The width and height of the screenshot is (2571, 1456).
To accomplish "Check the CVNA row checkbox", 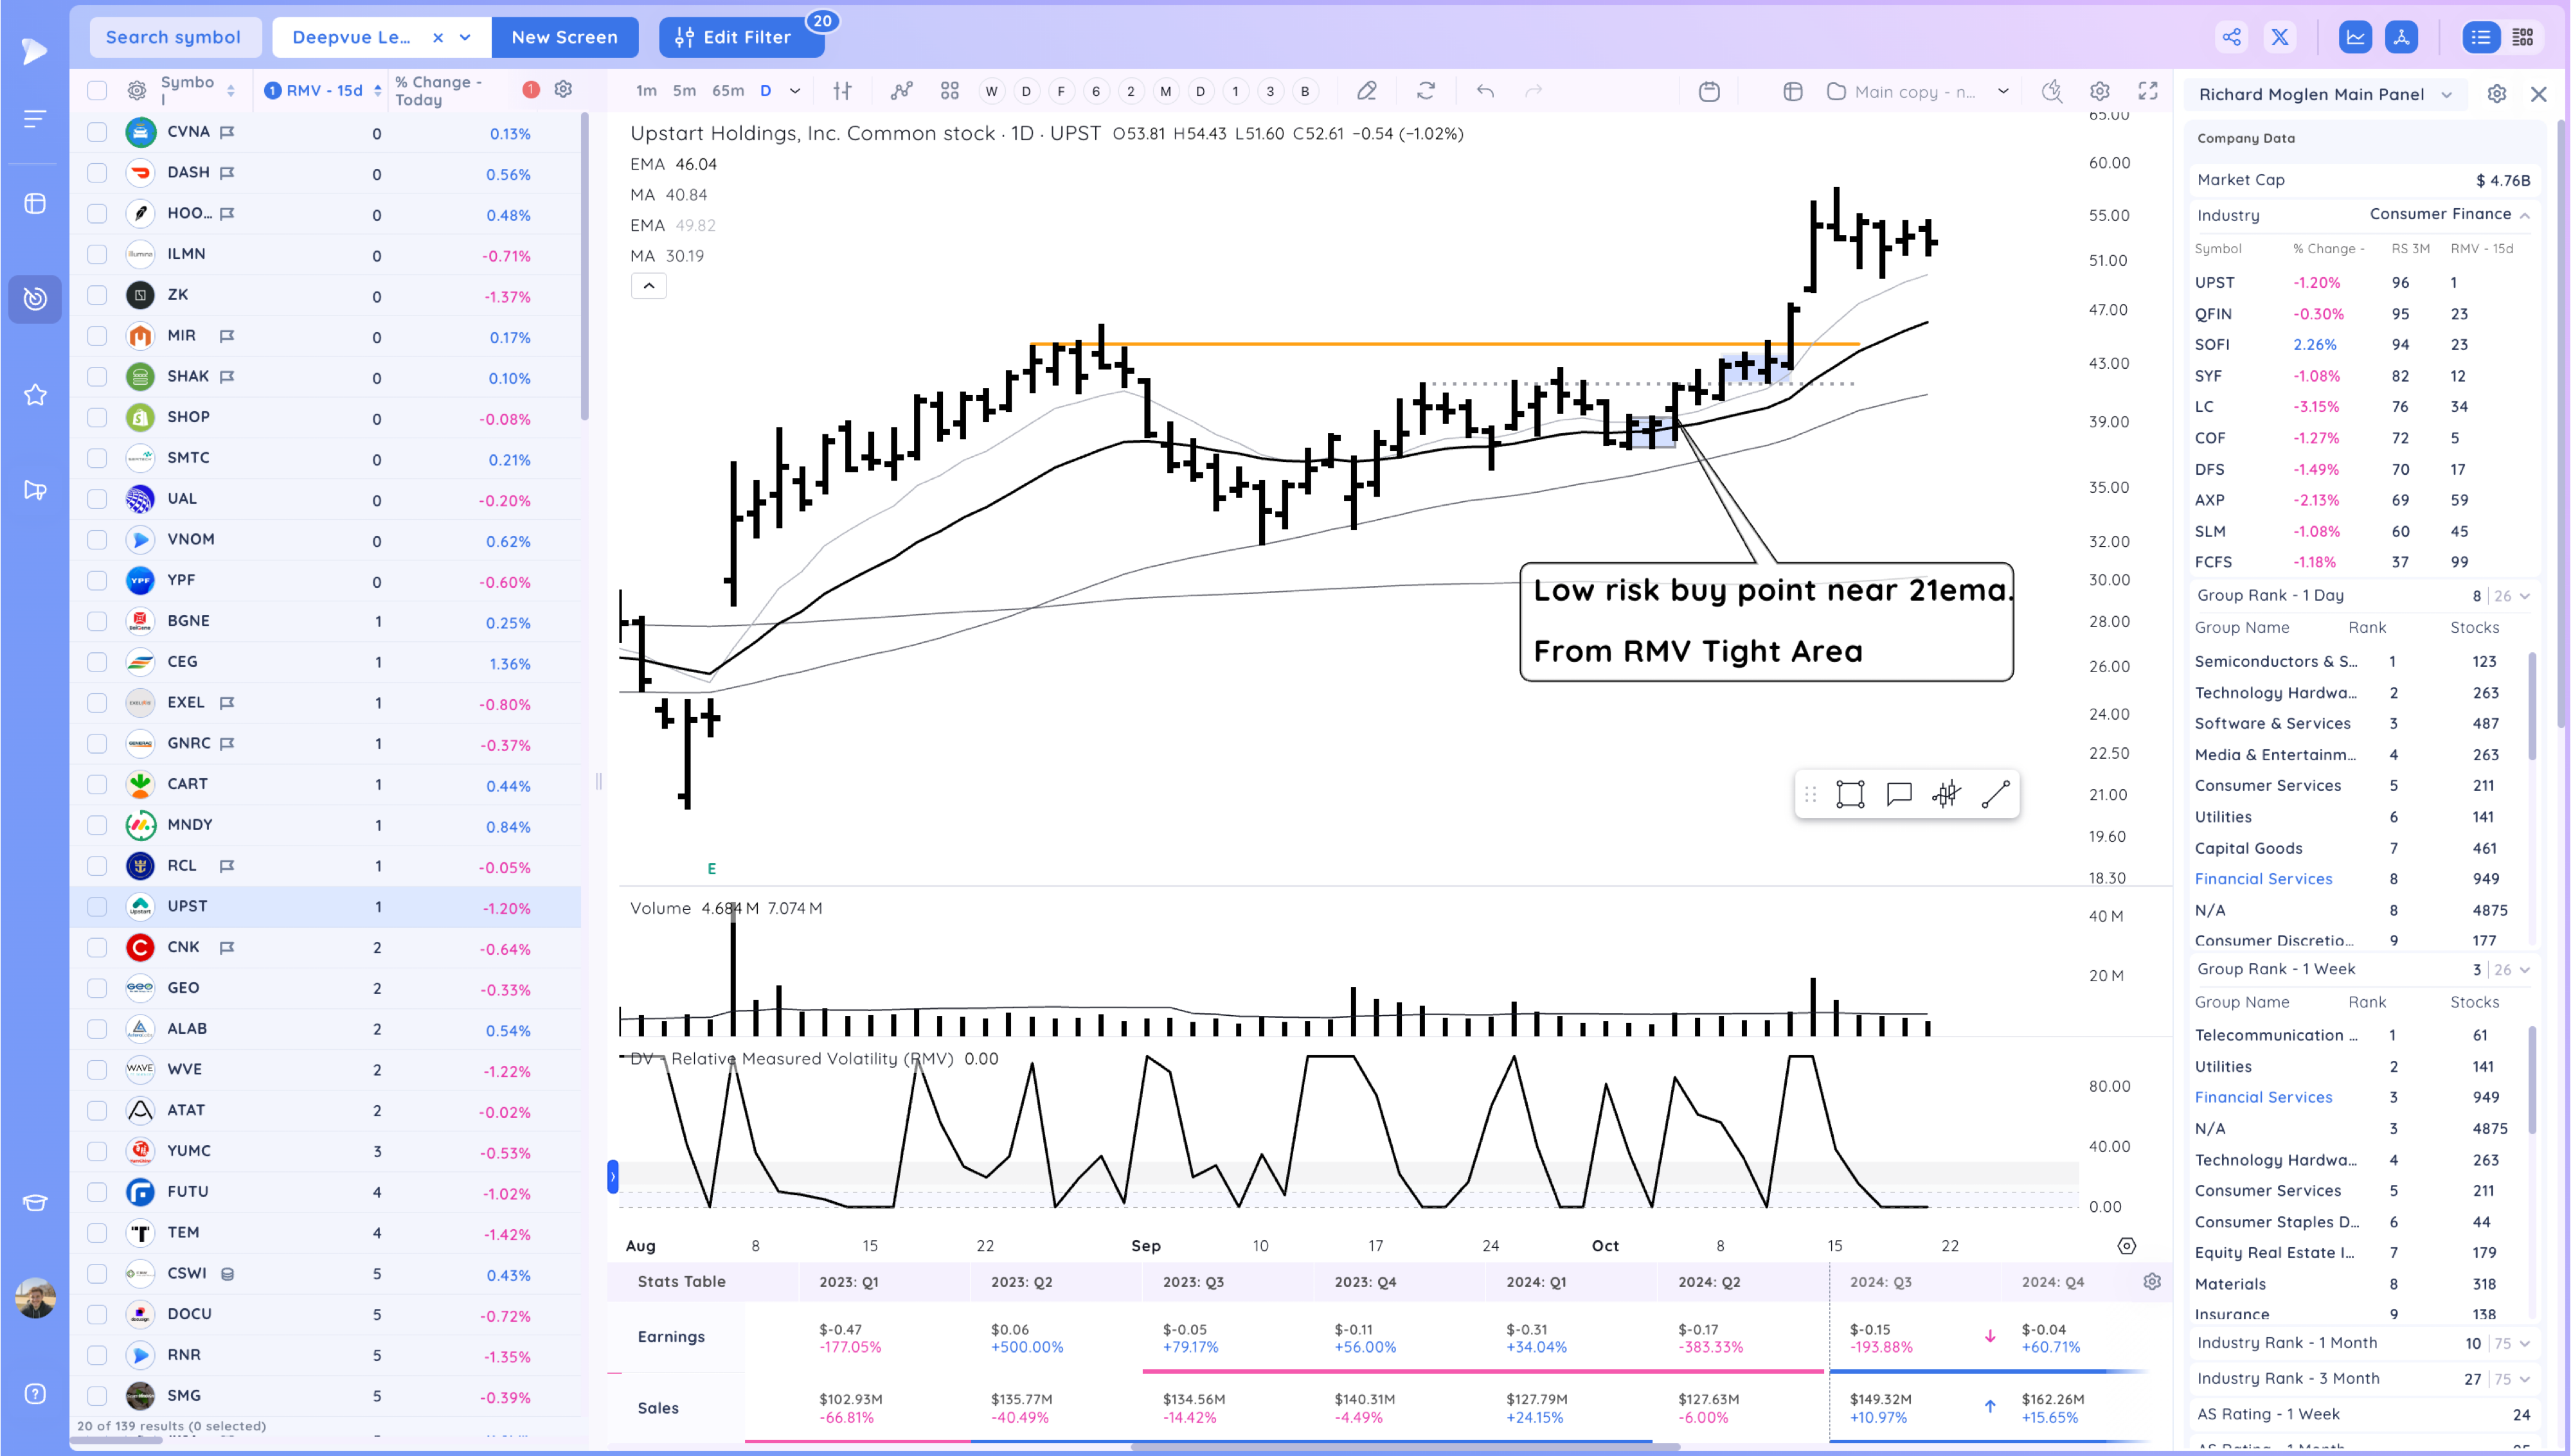I will [x=97, y=132].
